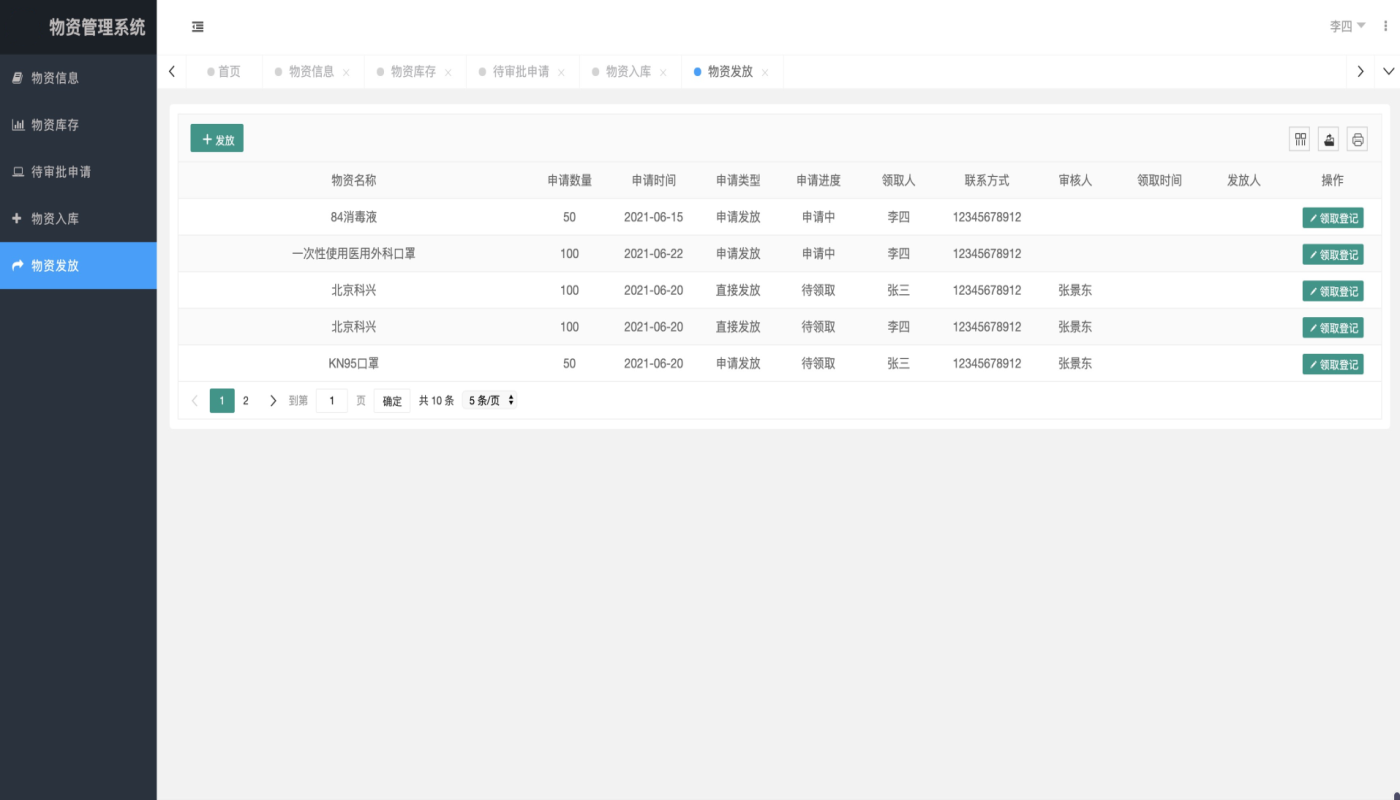Image resolution: width=1400 pixels, height=800 pixels.
Task: Click the 申请数量 column header
Action: click(570, 181)
